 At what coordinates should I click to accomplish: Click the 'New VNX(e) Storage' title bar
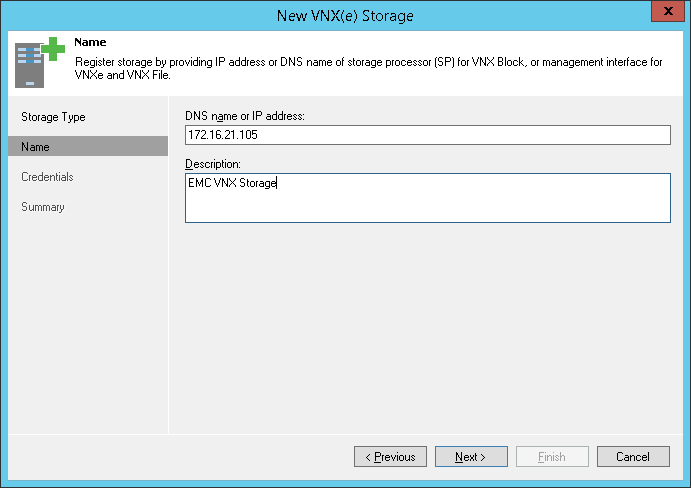click(x=345, y=14)
